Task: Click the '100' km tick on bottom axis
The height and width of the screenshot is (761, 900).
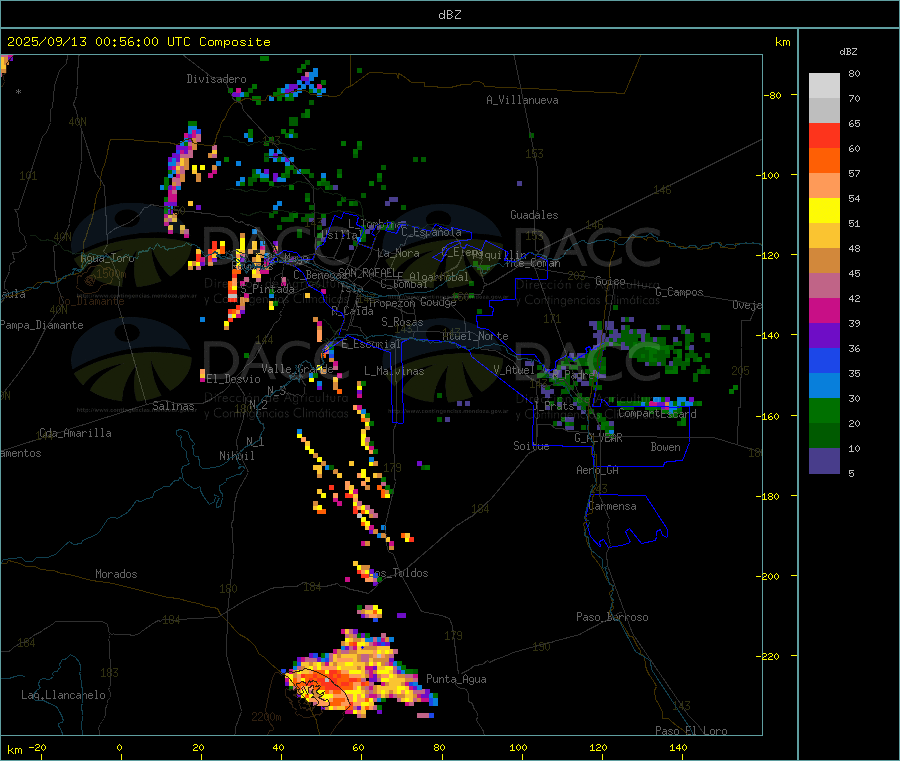Action: 518,747
